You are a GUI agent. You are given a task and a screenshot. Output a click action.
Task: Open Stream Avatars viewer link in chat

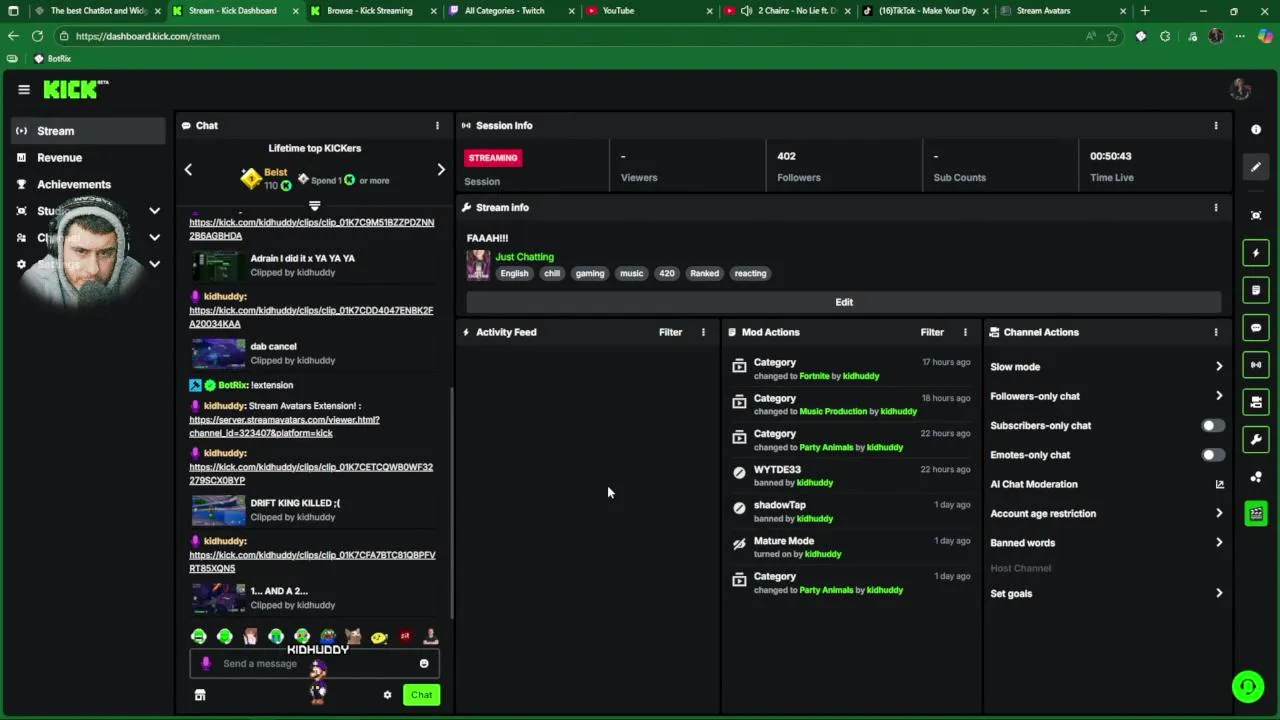point(284,427)
